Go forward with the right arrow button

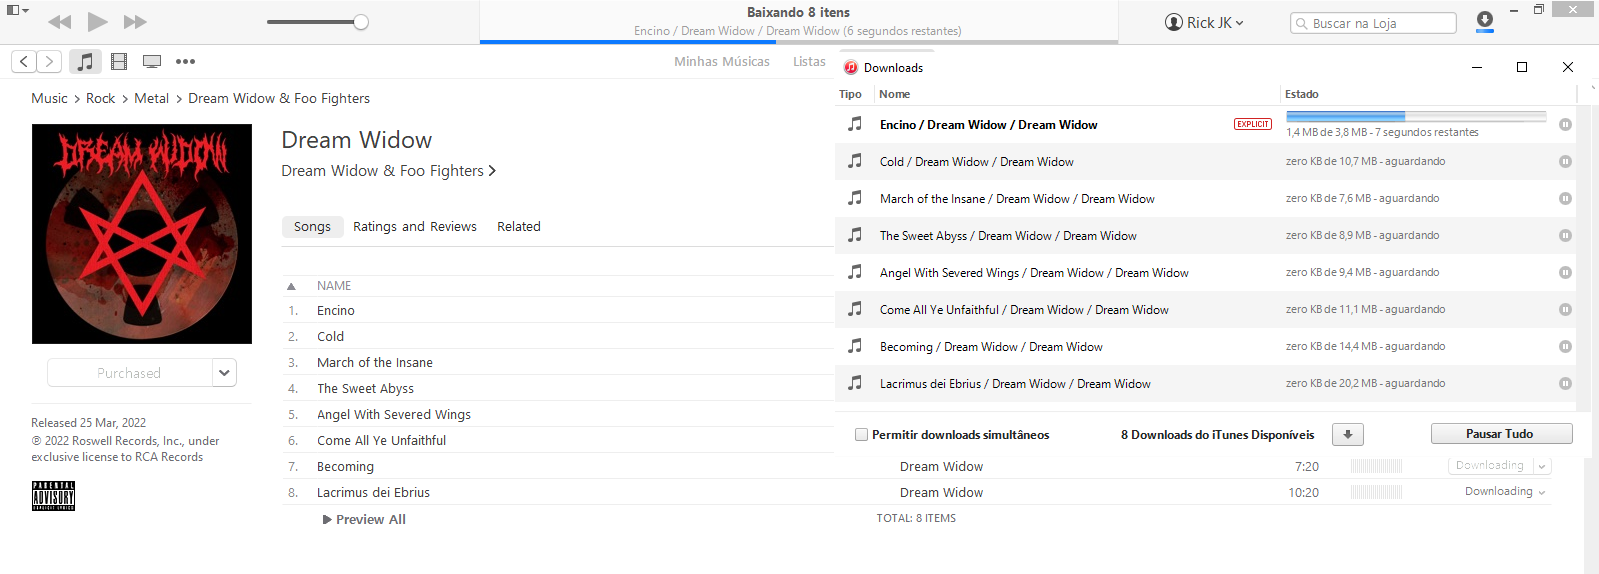click(x=49, y=61)
